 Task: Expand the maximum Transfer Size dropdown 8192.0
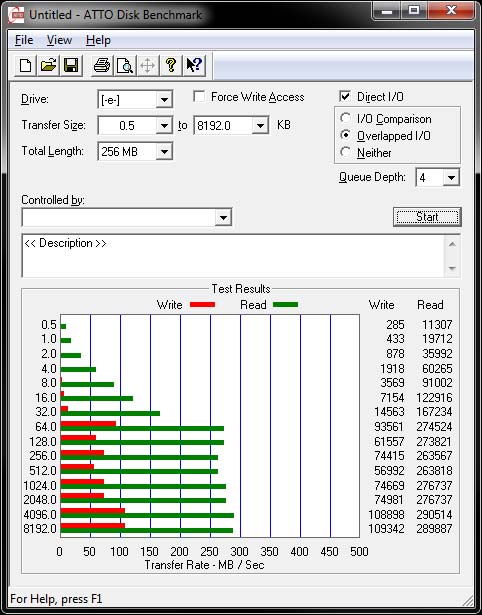[260, 126]
